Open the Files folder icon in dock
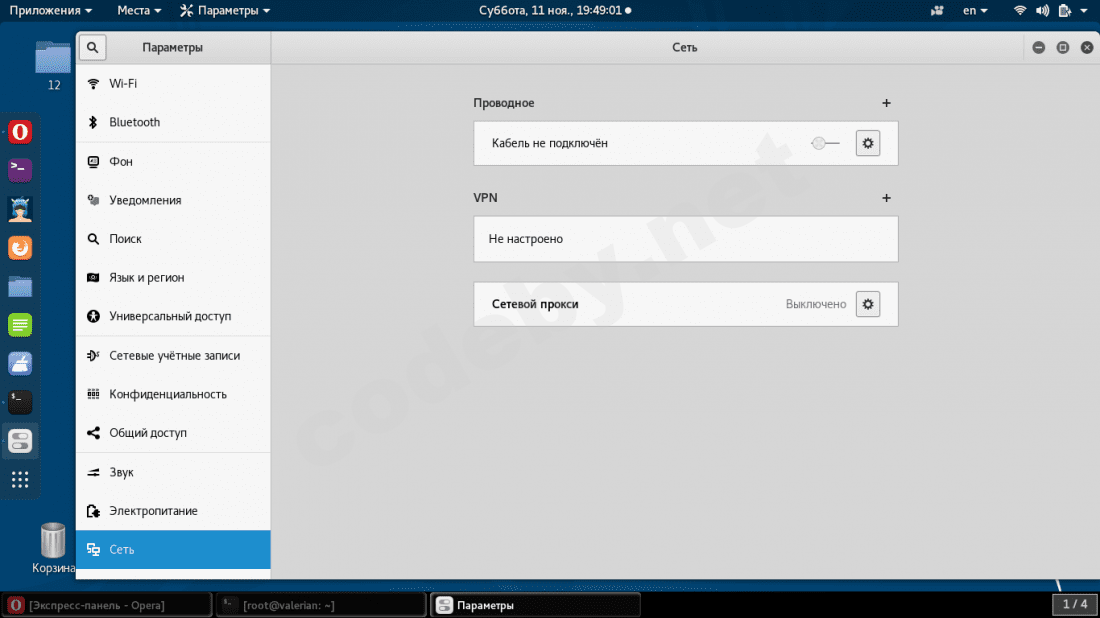The image size is (1100, 618). click(x=20, y=286)
